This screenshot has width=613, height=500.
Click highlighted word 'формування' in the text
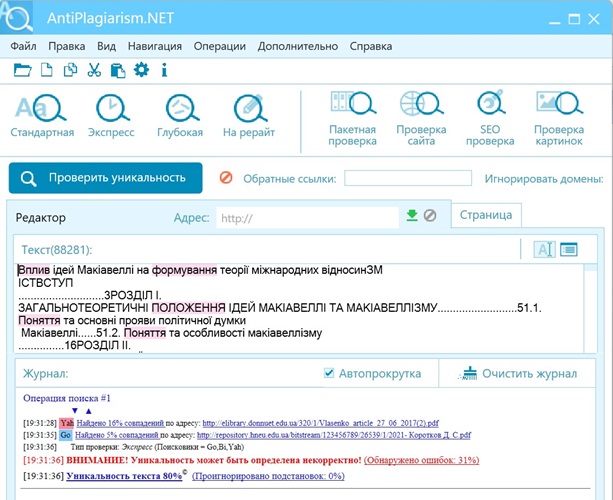point(184,270)
